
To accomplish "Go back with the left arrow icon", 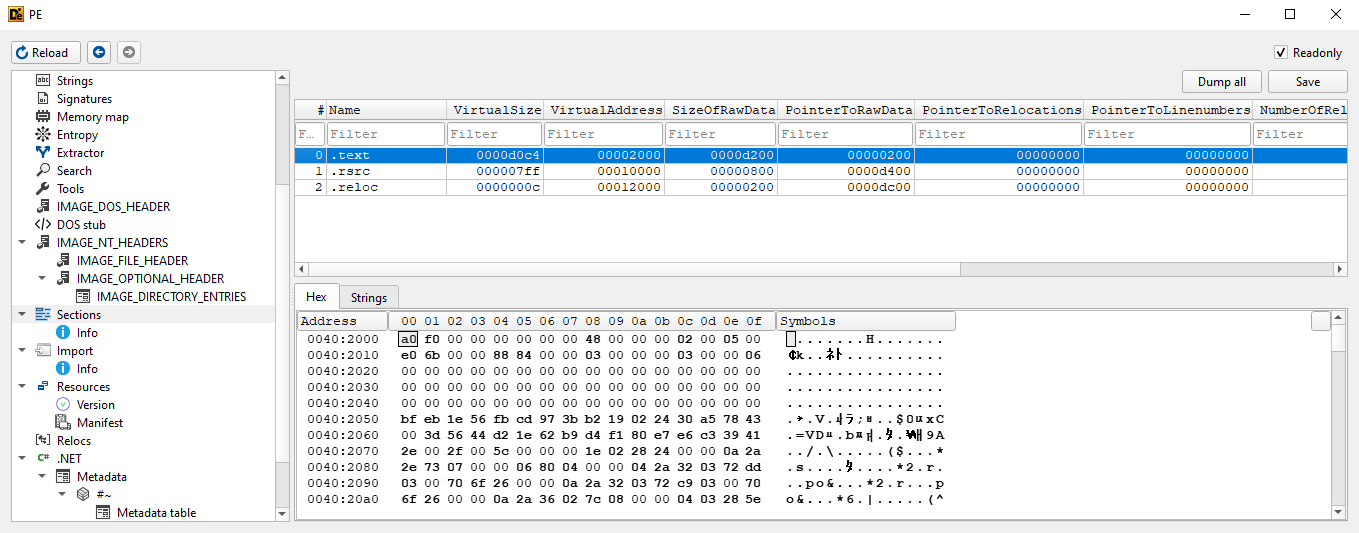I will [98, 52].
